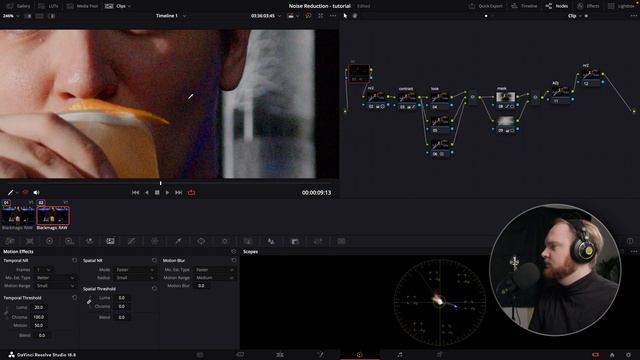Image resolution: width=640 pixels, height=360 pixels.
Task: Select the viewer pointer tool
Action: (x=345, y=16)
